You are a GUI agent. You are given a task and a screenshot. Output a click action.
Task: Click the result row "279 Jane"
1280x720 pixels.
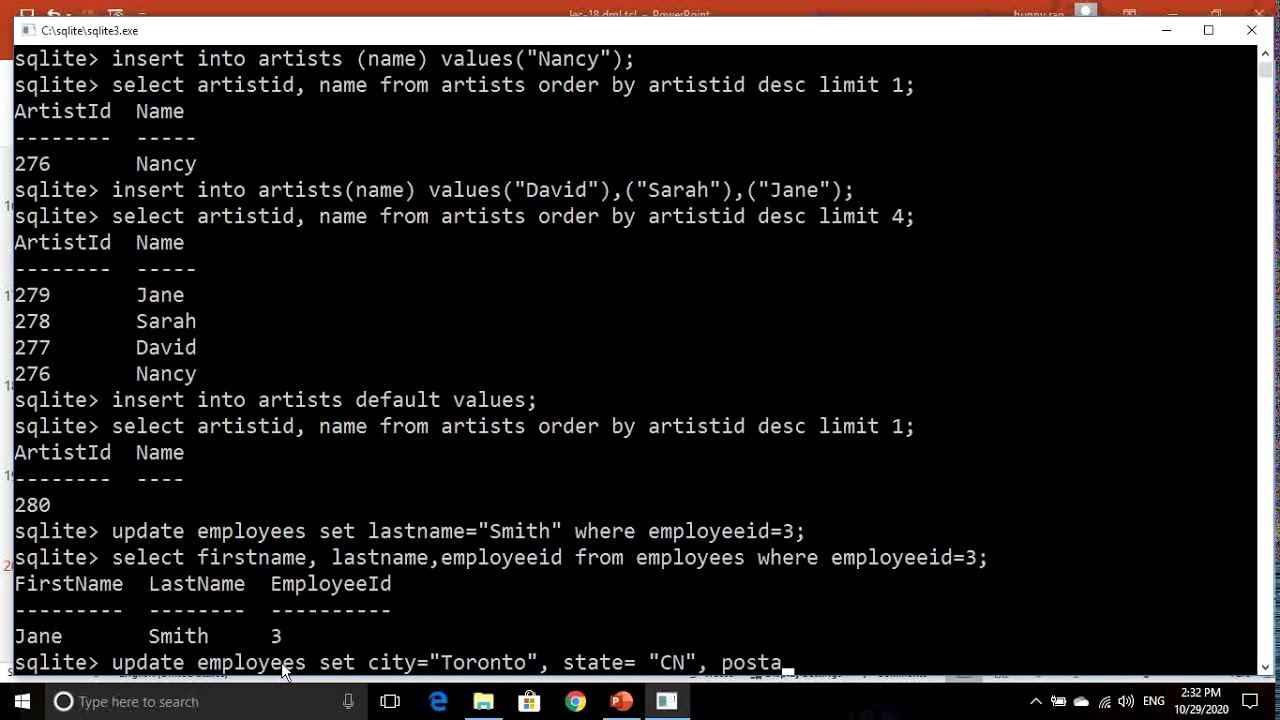pos(99,295)
